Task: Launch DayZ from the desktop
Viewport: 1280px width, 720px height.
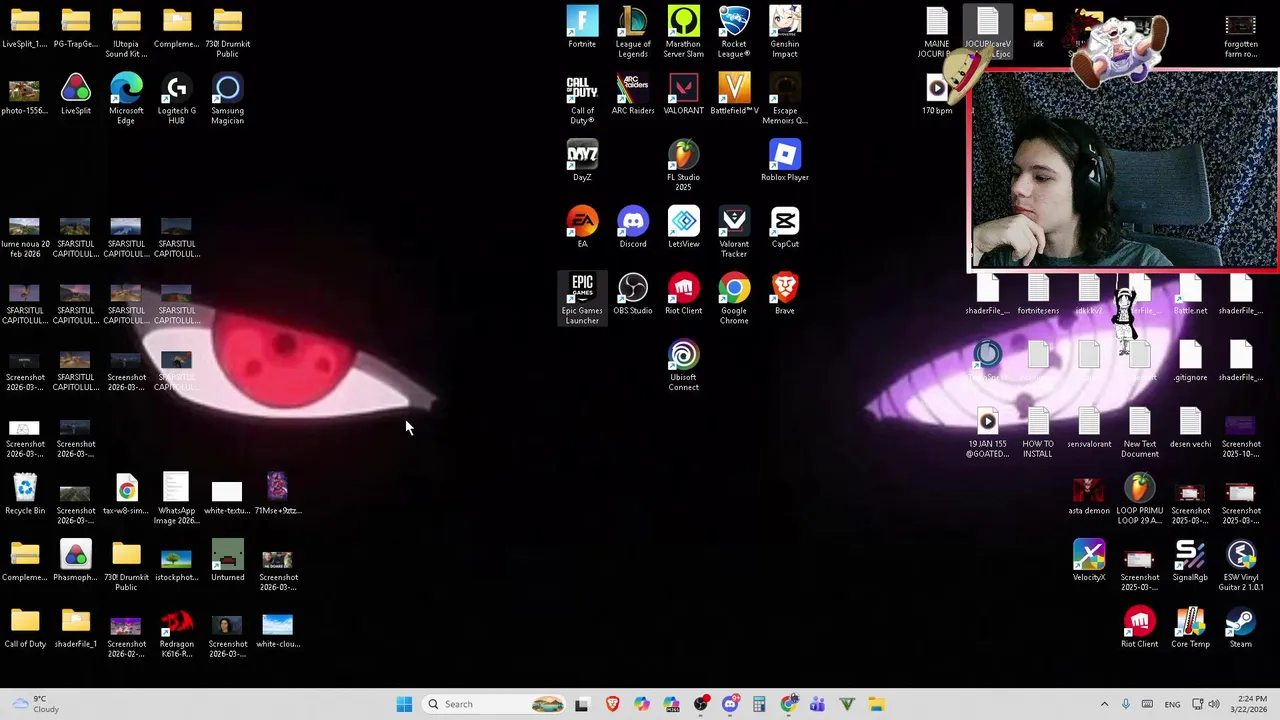Action: pyautogui.click(x=582, y=161)
